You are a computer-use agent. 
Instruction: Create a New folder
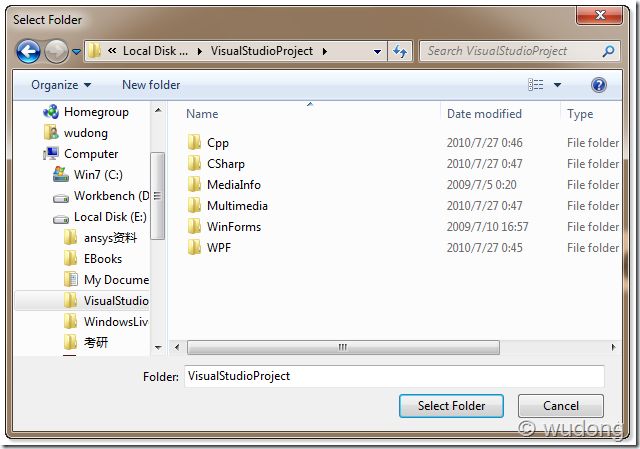(151, 85)
